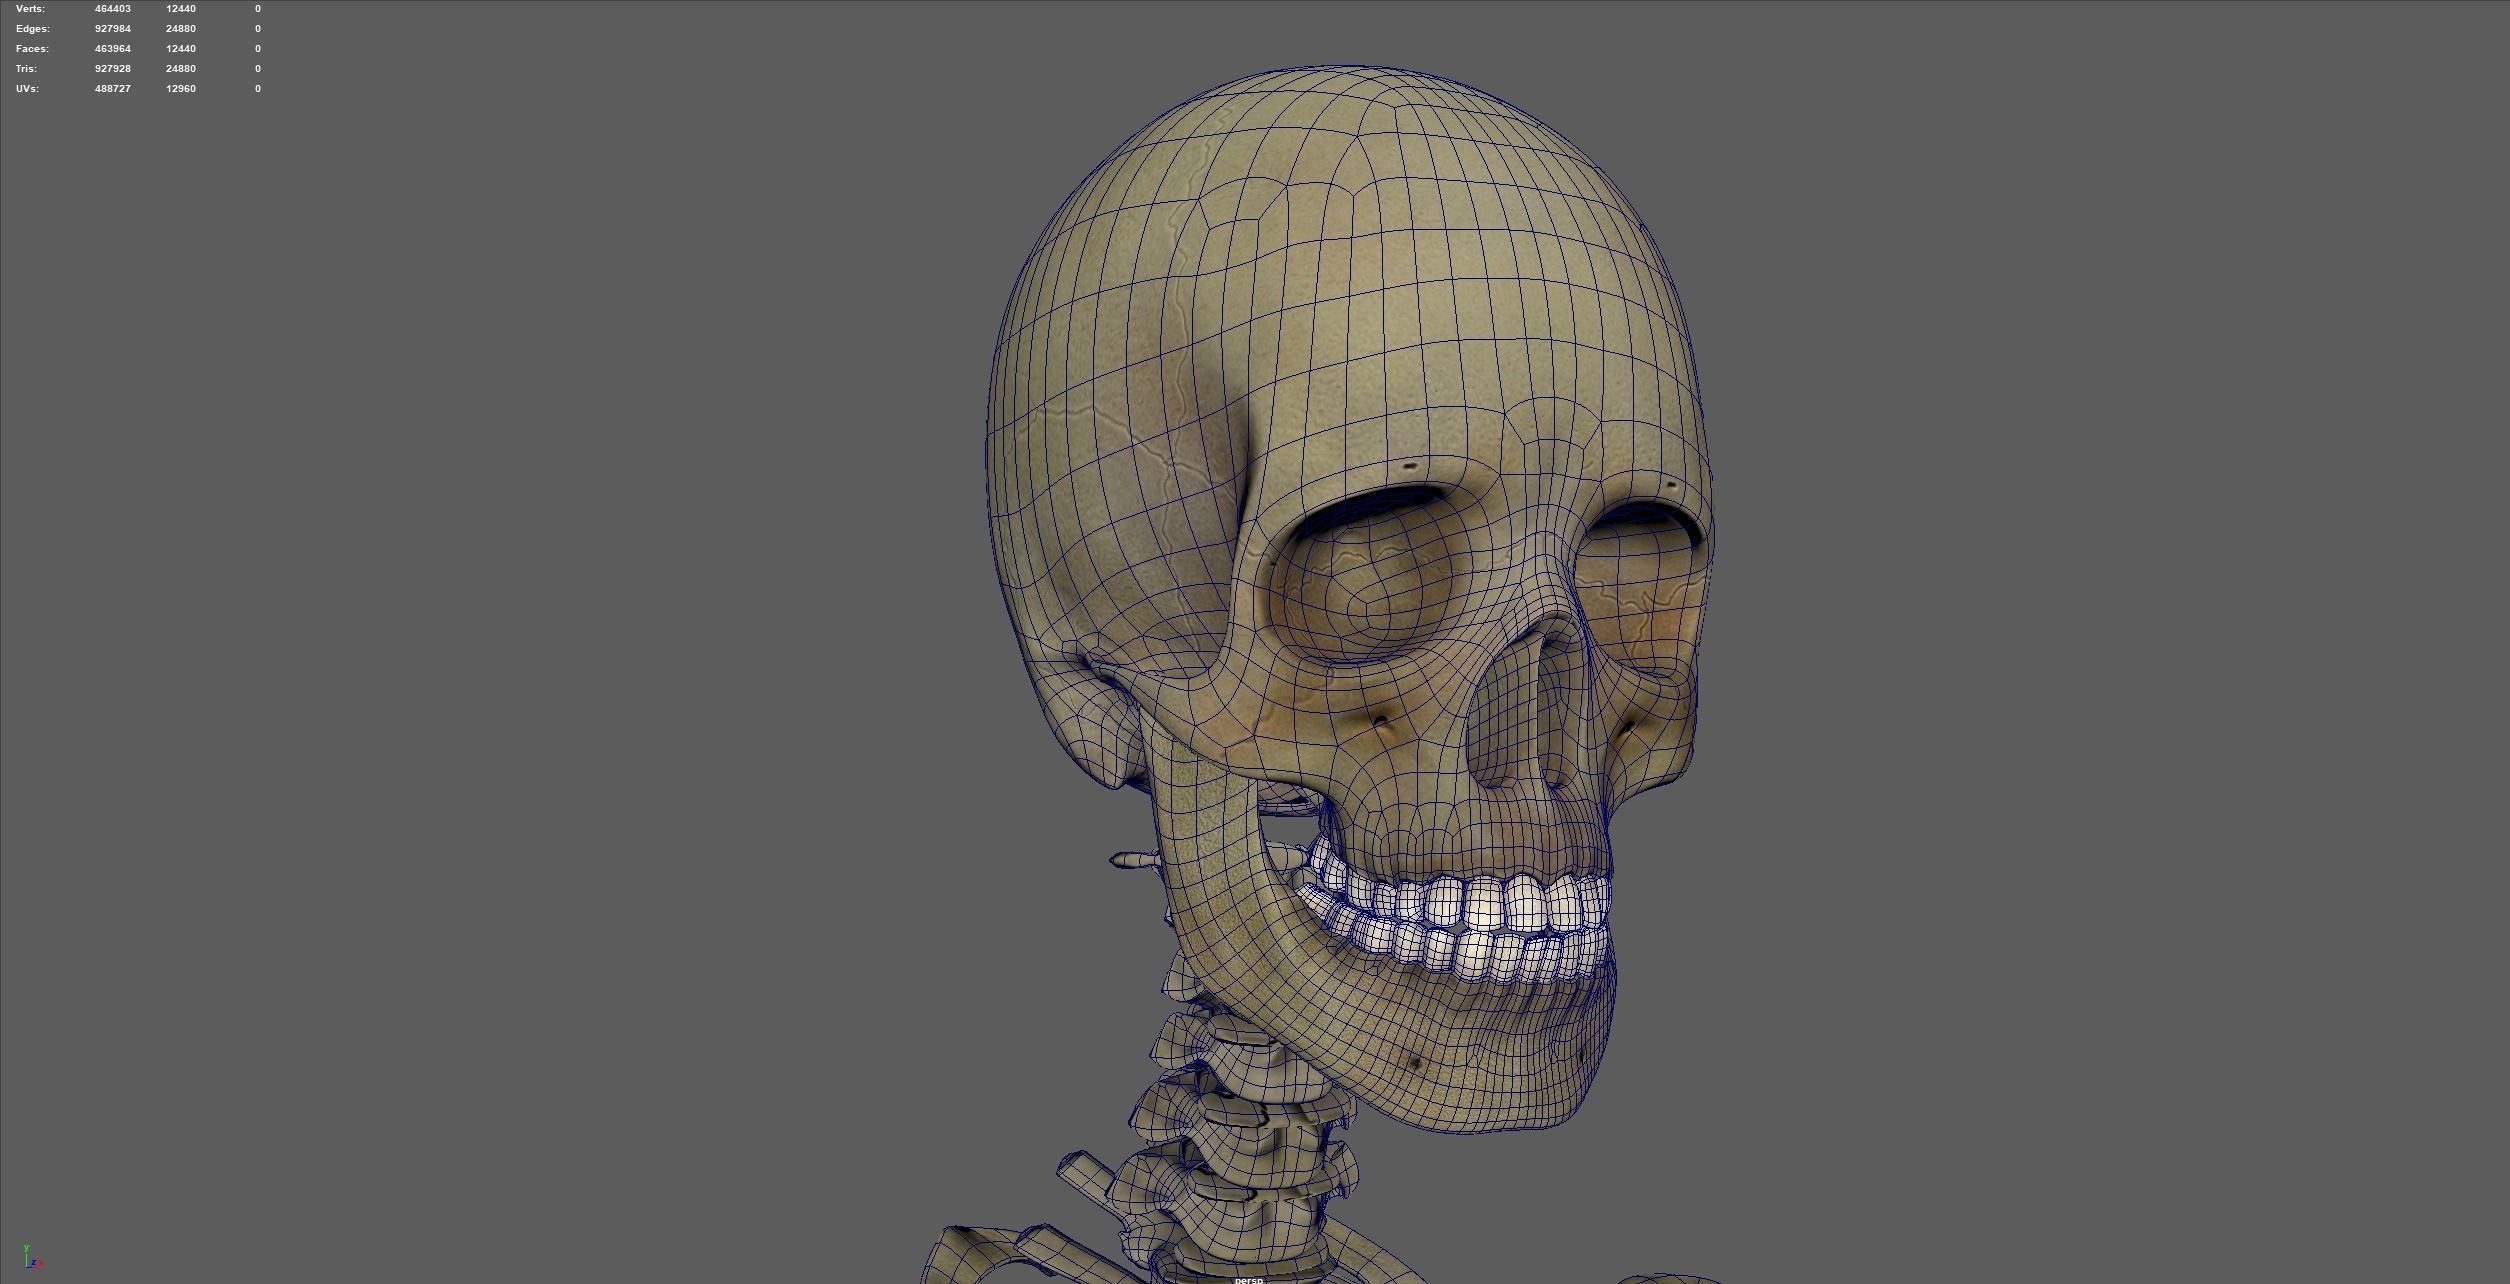Click the total Verts count 464403
The image size is (2510, 1284).
click(112, 9)
